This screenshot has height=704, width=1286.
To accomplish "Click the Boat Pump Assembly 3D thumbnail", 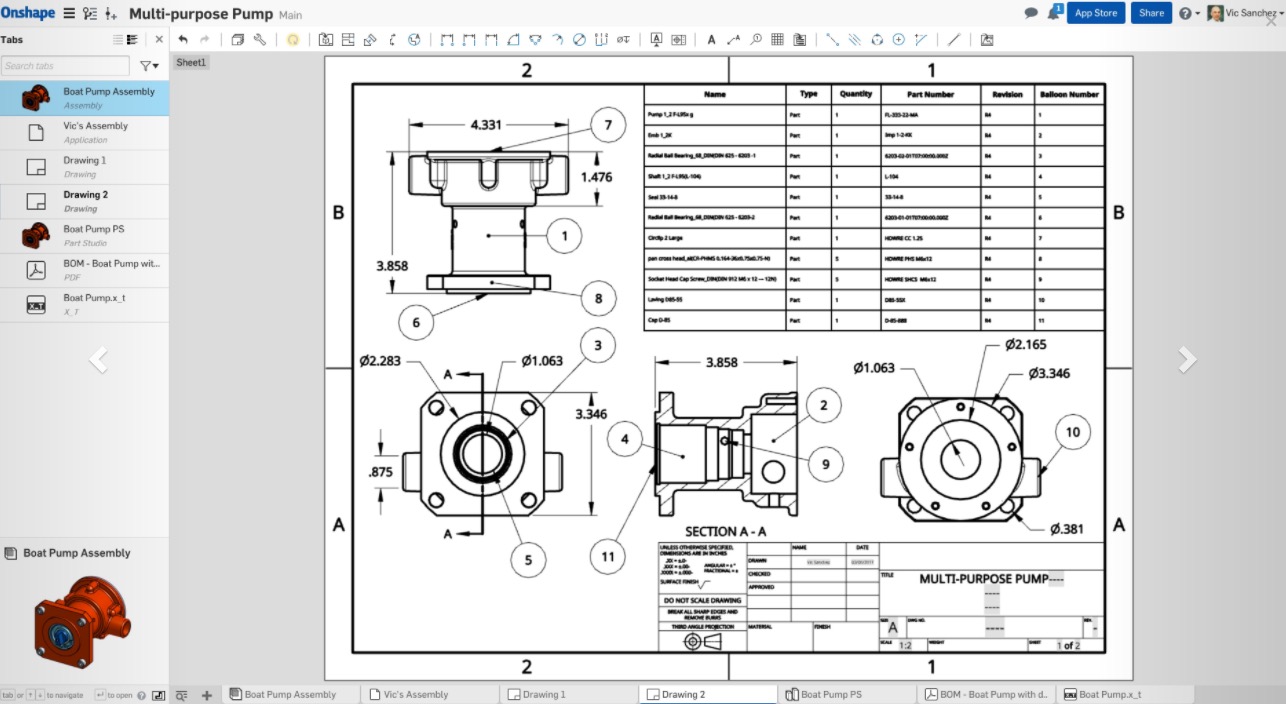I will [82, 621].
